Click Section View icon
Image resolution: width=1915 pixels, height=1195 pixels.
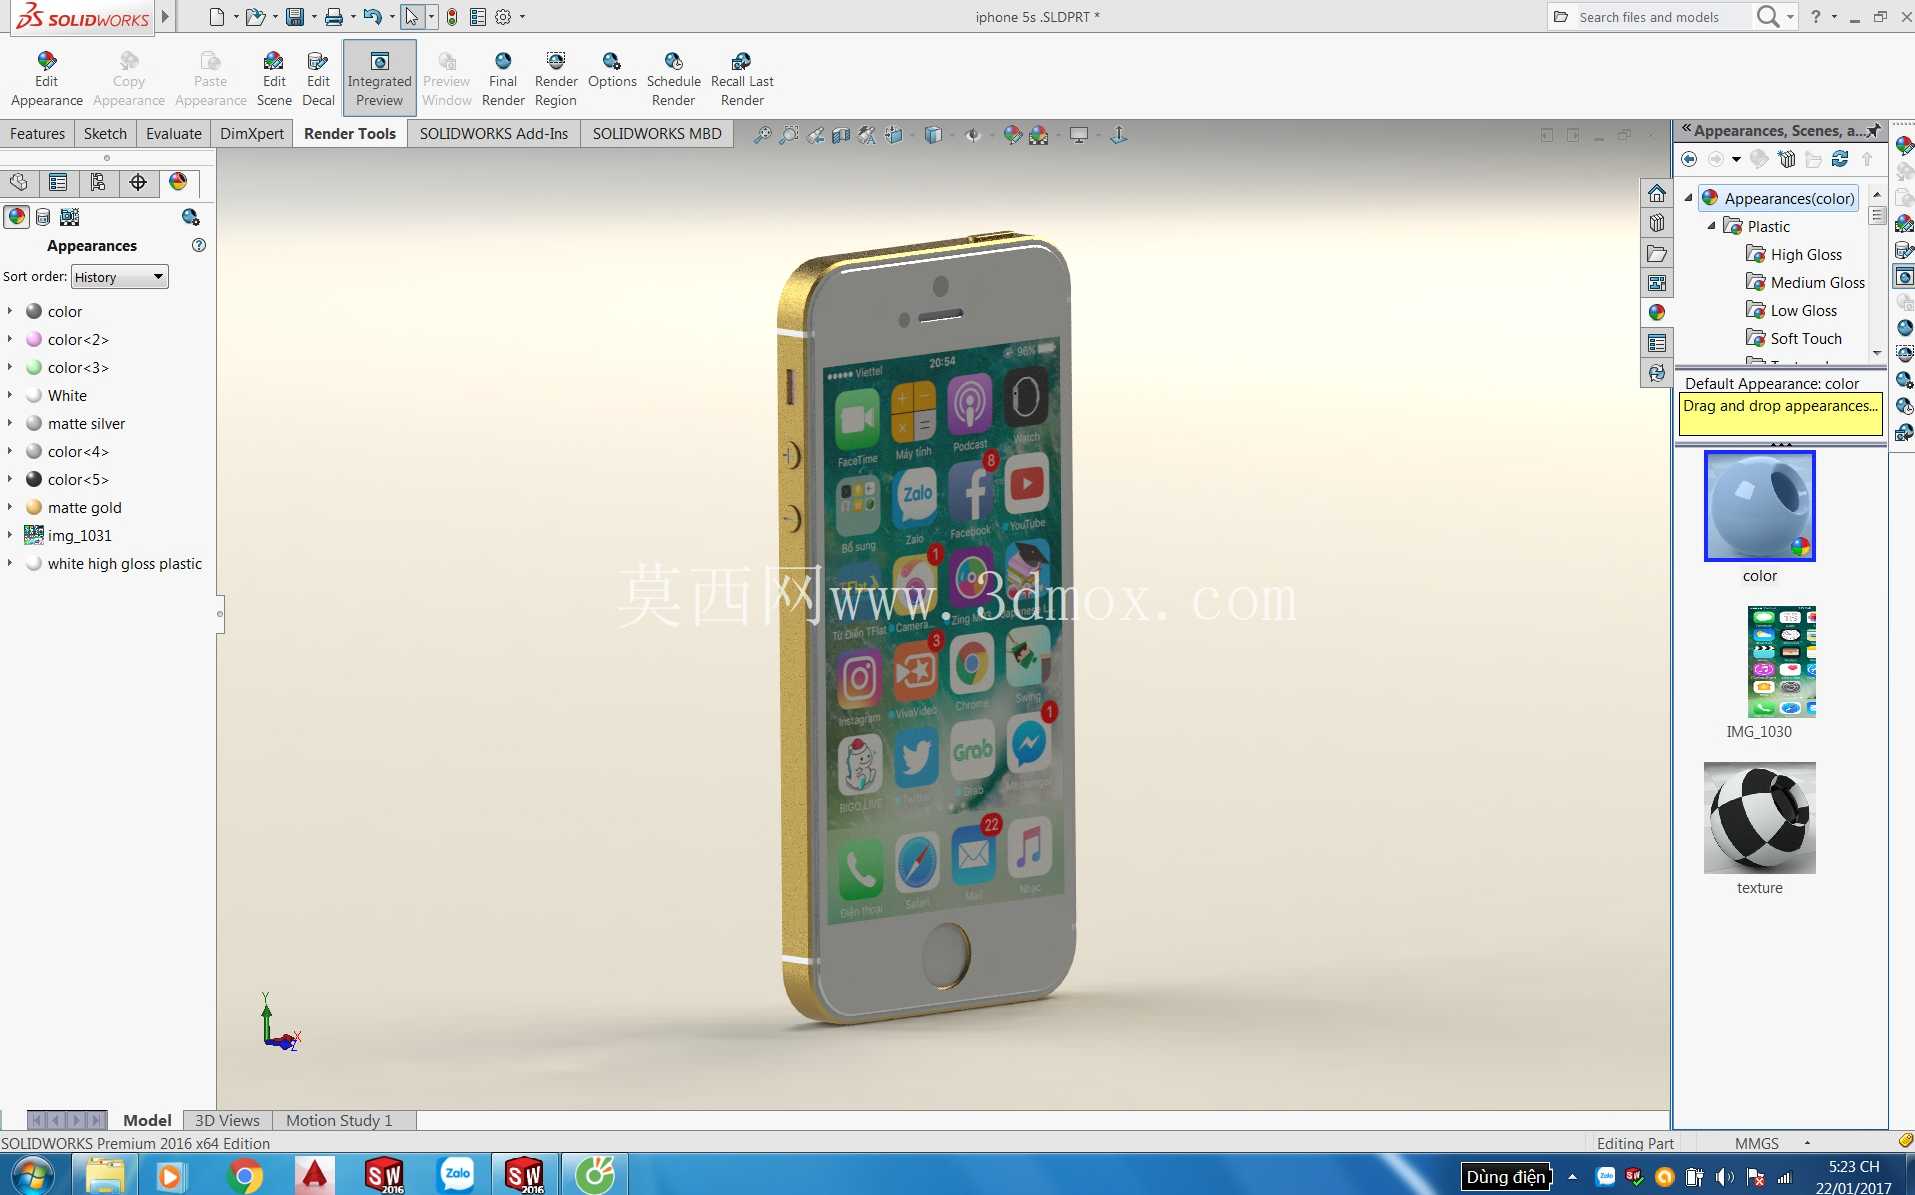841,135
